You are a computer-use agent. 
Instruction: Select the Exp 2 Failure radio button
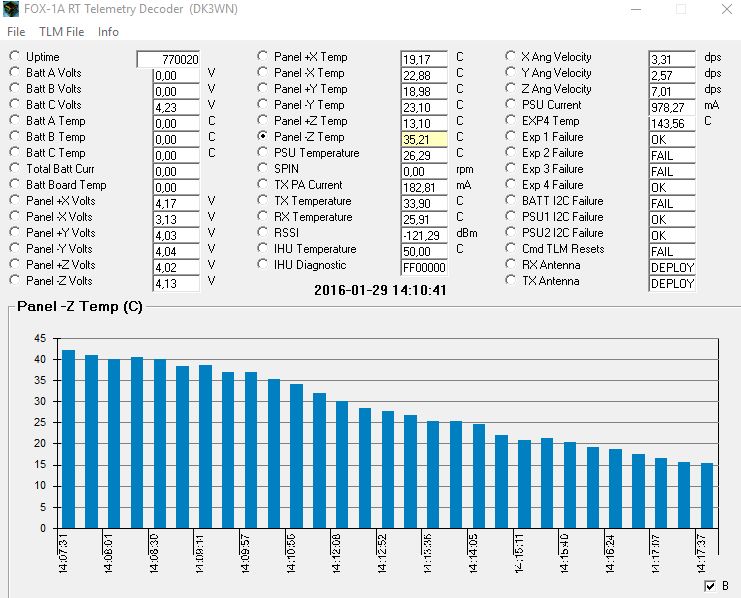click(x=510, y=152)
